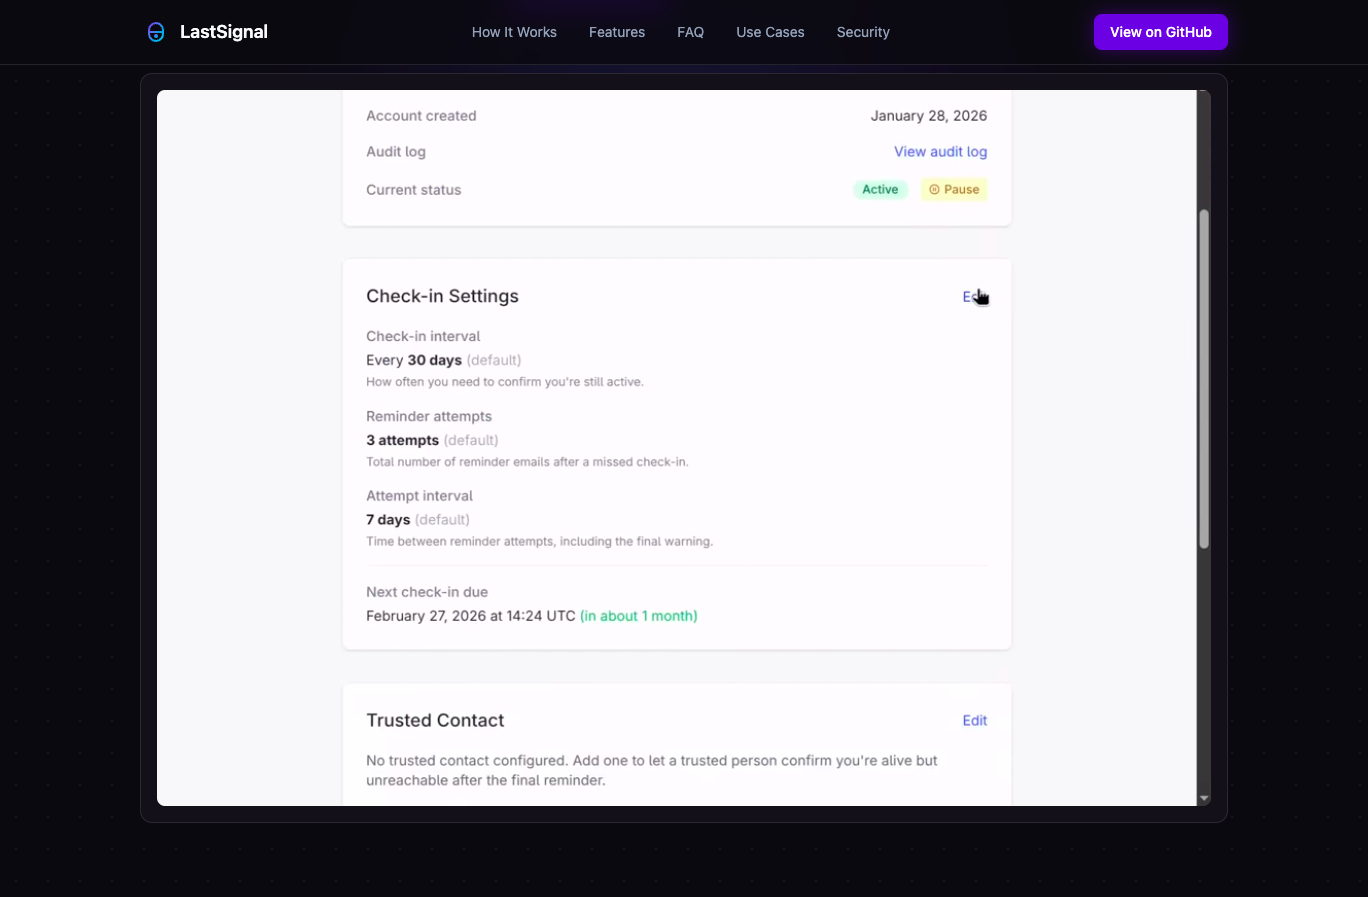Screen dimensions: 1368x897
Task: Click the "Check-in interval" label
Action: pyautogui.click(x=423, y=336)
